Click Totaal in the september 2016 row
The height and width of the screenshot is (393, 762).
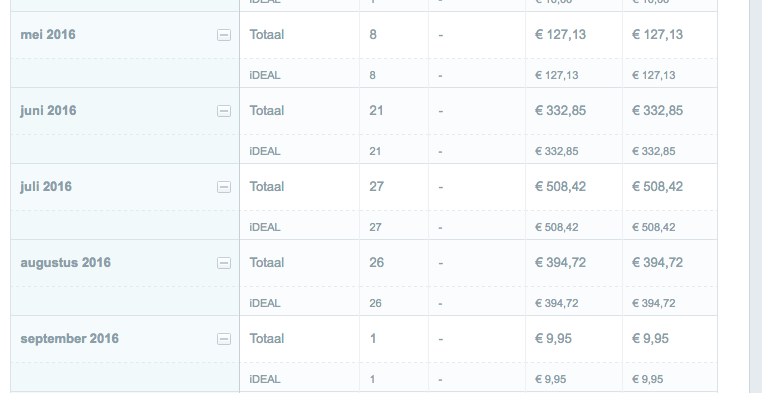point(267,339)
